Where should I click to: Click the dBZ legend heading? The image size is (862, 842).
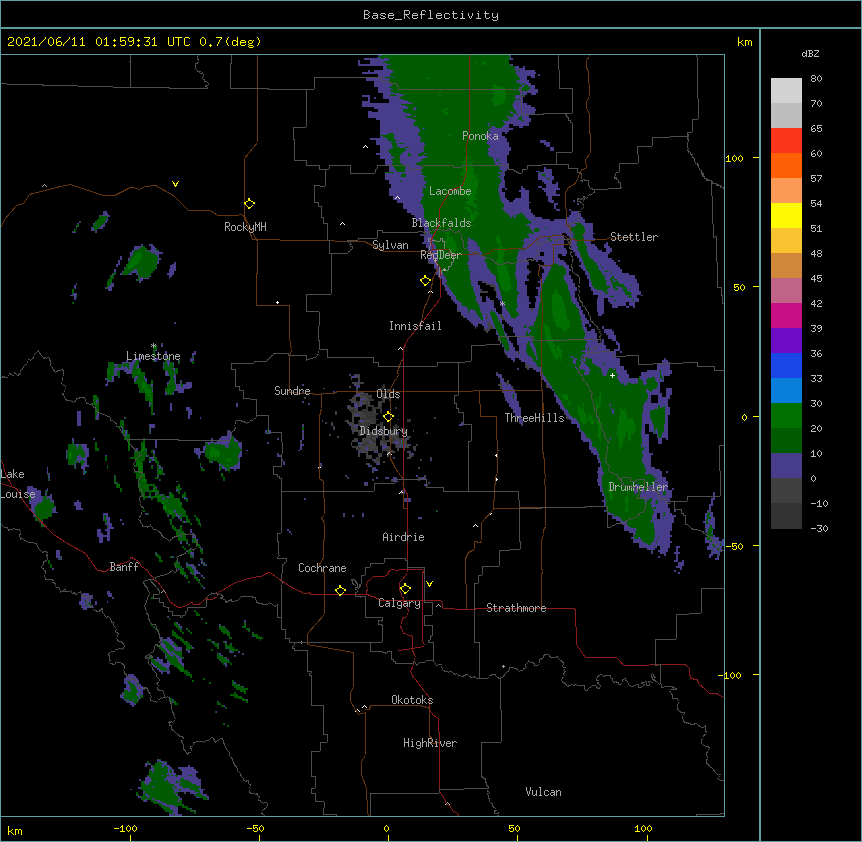pyautogui.click(x=810, y=54)
